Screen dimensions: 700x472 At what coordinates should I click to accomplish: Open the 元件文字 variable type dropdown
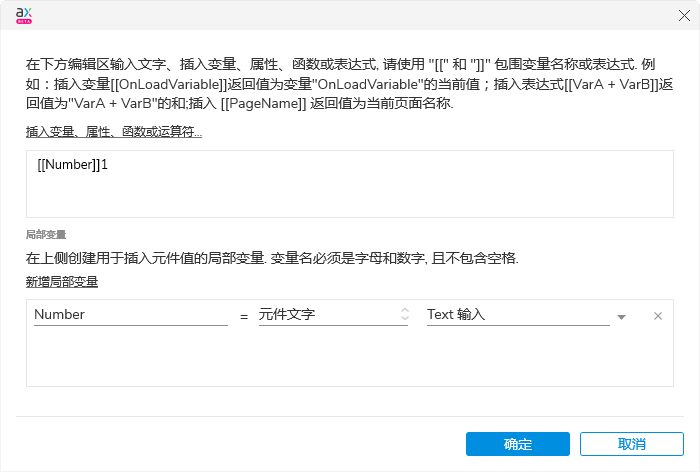pyautogui.click(x=333, y=315)
